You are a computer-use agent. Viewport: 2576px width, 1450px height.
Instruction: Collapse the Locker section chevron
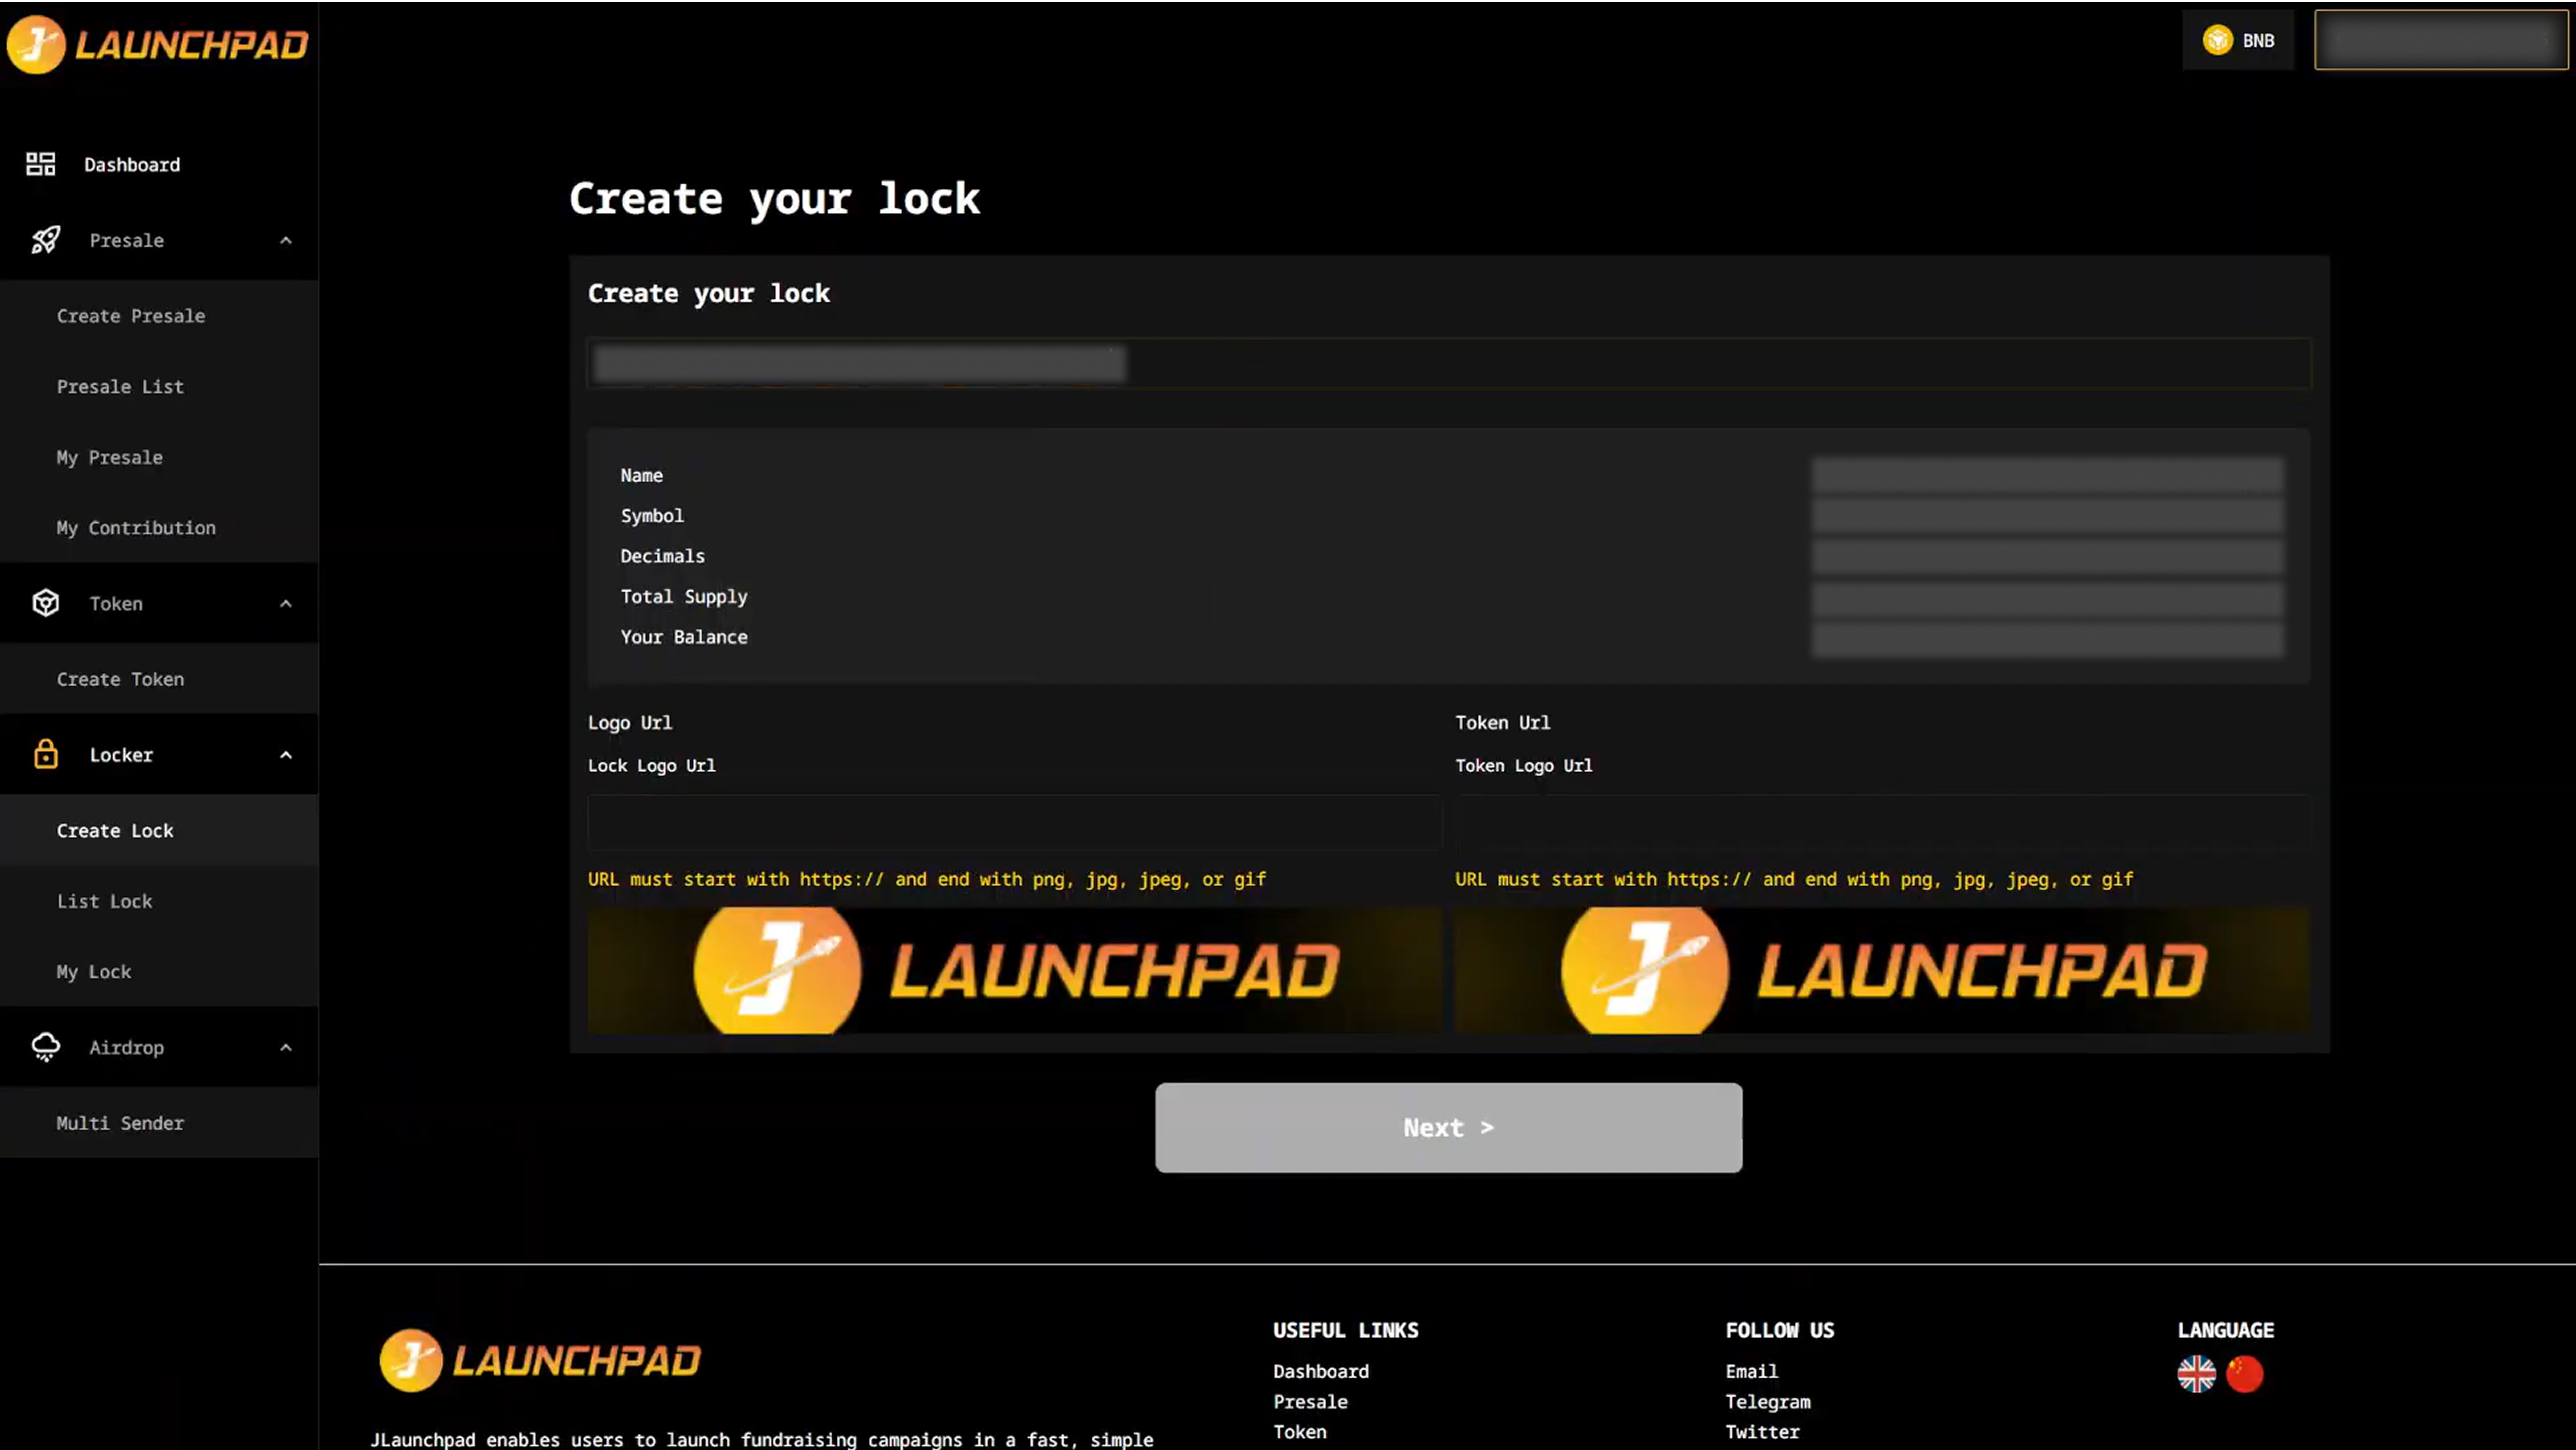point(286,755)
